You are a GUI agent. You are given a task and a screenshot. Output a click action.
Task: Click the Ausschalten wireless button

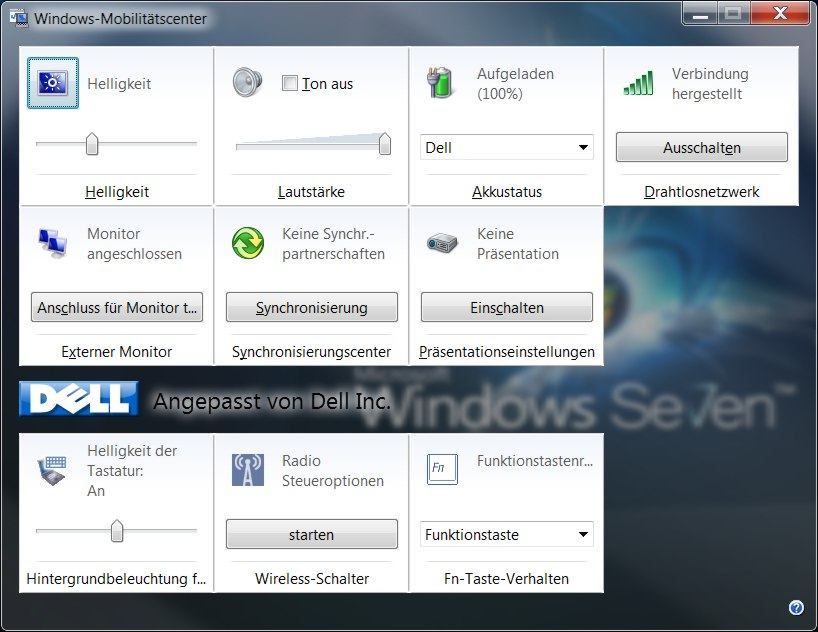(702, 147)
